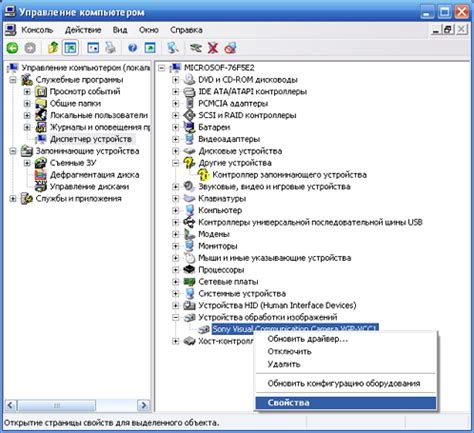474x433 pixels.
Task: Expand the Сетевые платы category
Action: tap(175, 282)
